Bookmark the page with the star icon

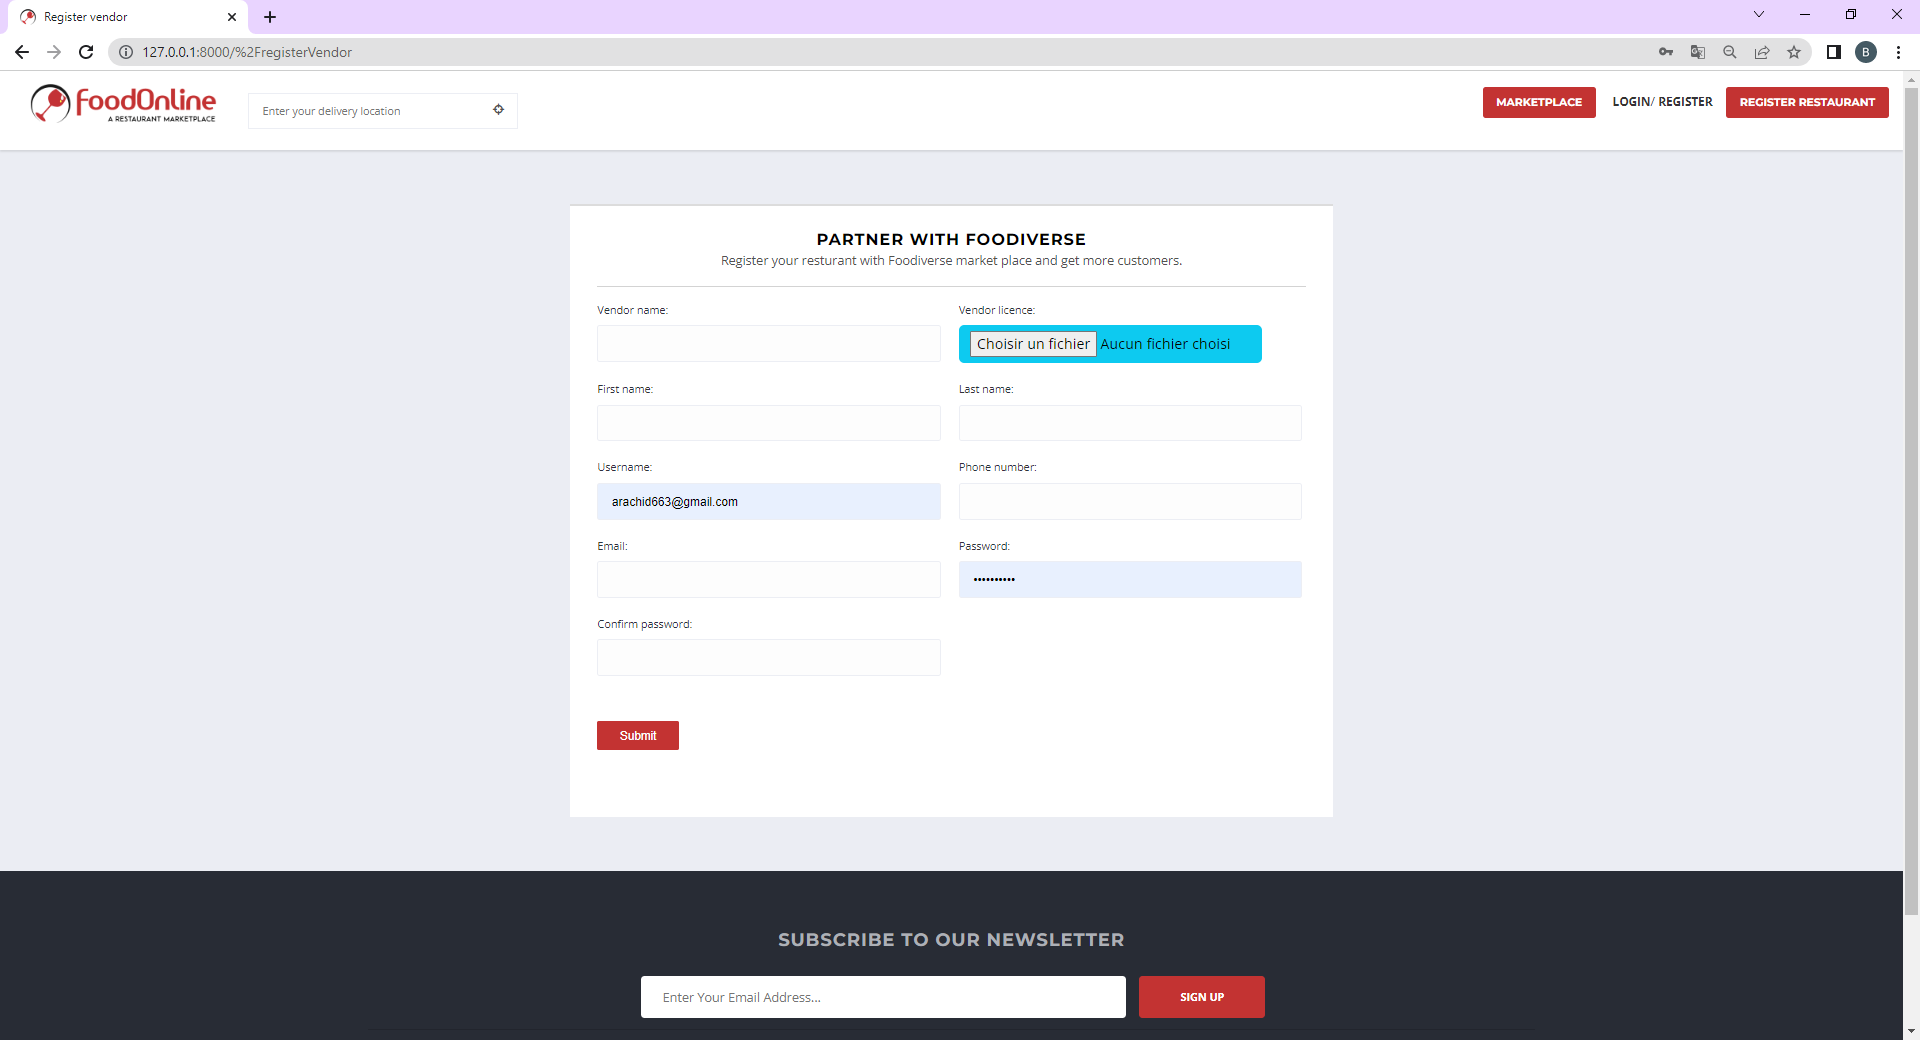[x=1794, y=52]
